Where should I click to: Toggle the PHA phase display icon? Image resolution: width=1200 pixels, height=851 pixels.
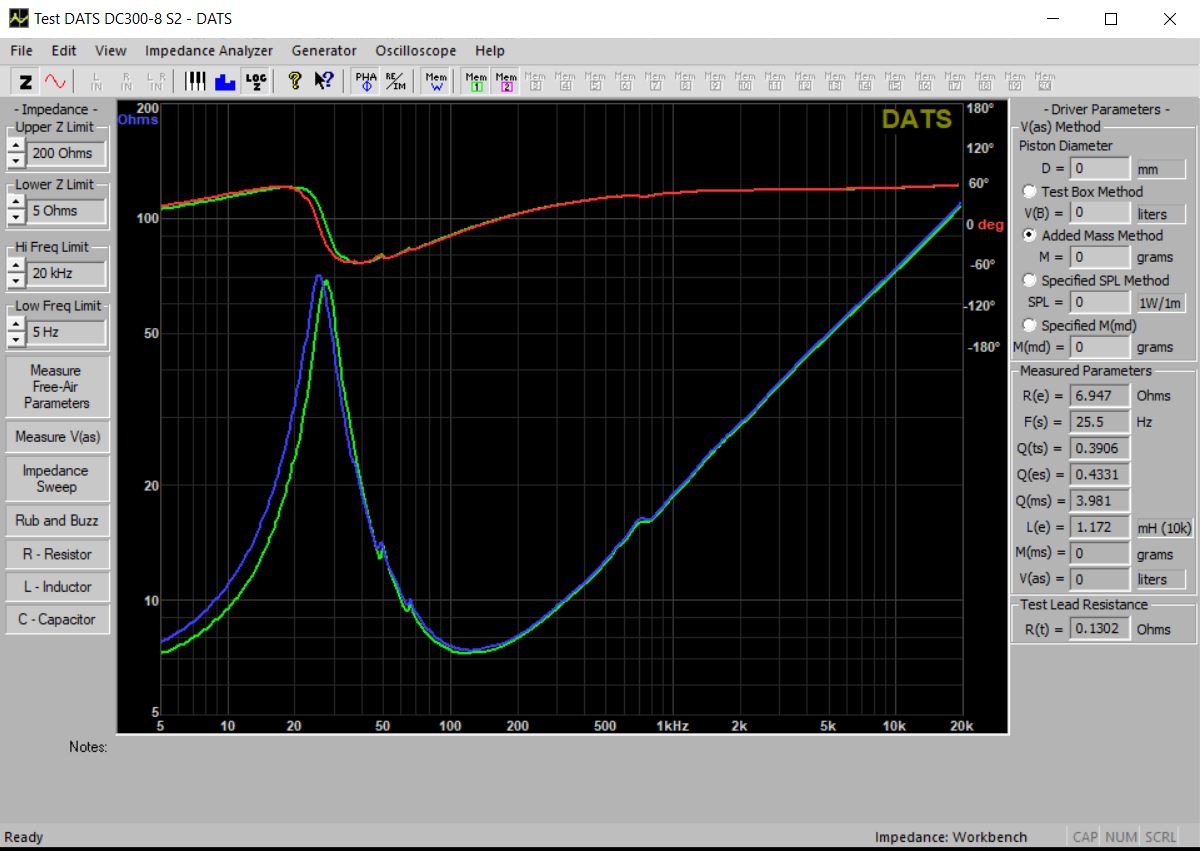click(x=366, y=81)
